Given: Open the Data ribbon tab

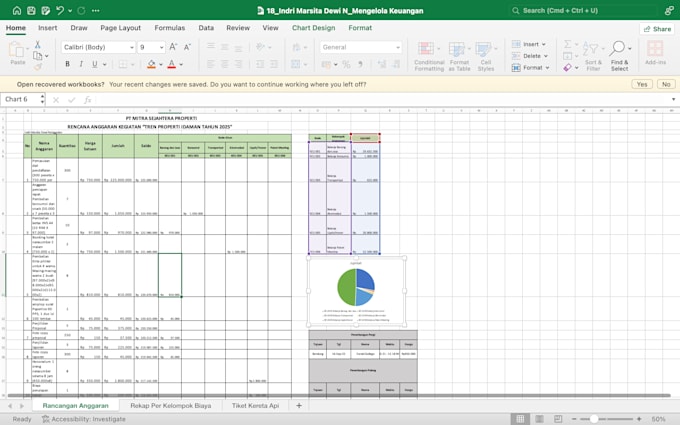Looking at the screenshot, I should [206, 28].
